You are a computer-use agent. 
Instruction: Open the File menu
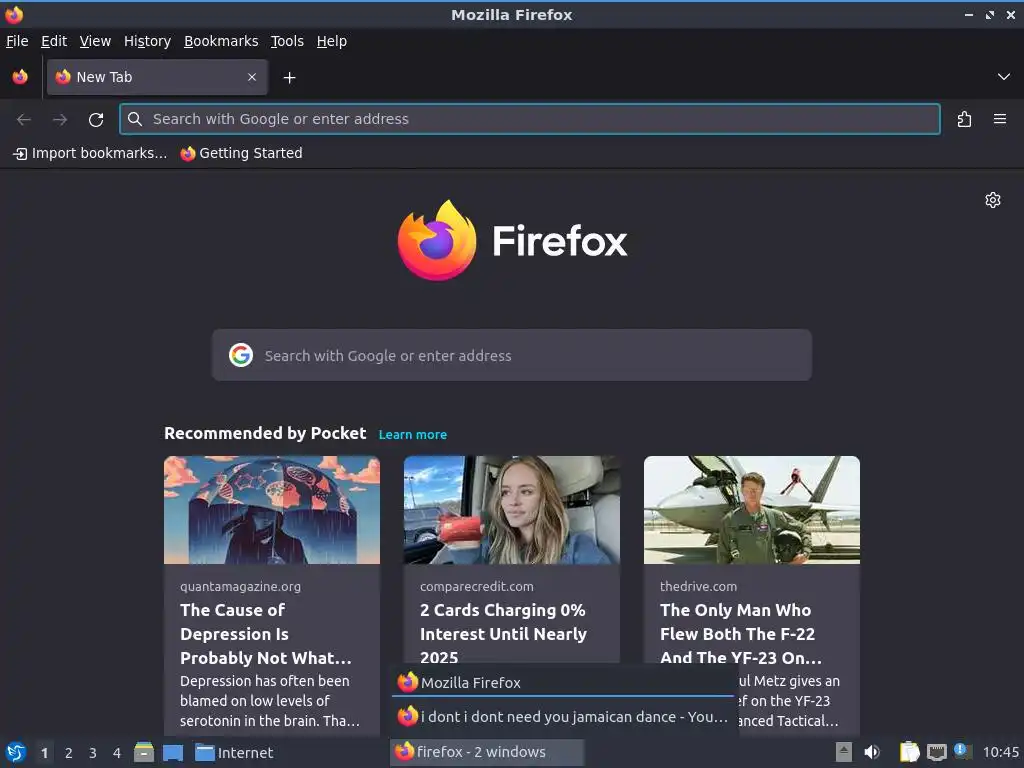pos(17,41)
